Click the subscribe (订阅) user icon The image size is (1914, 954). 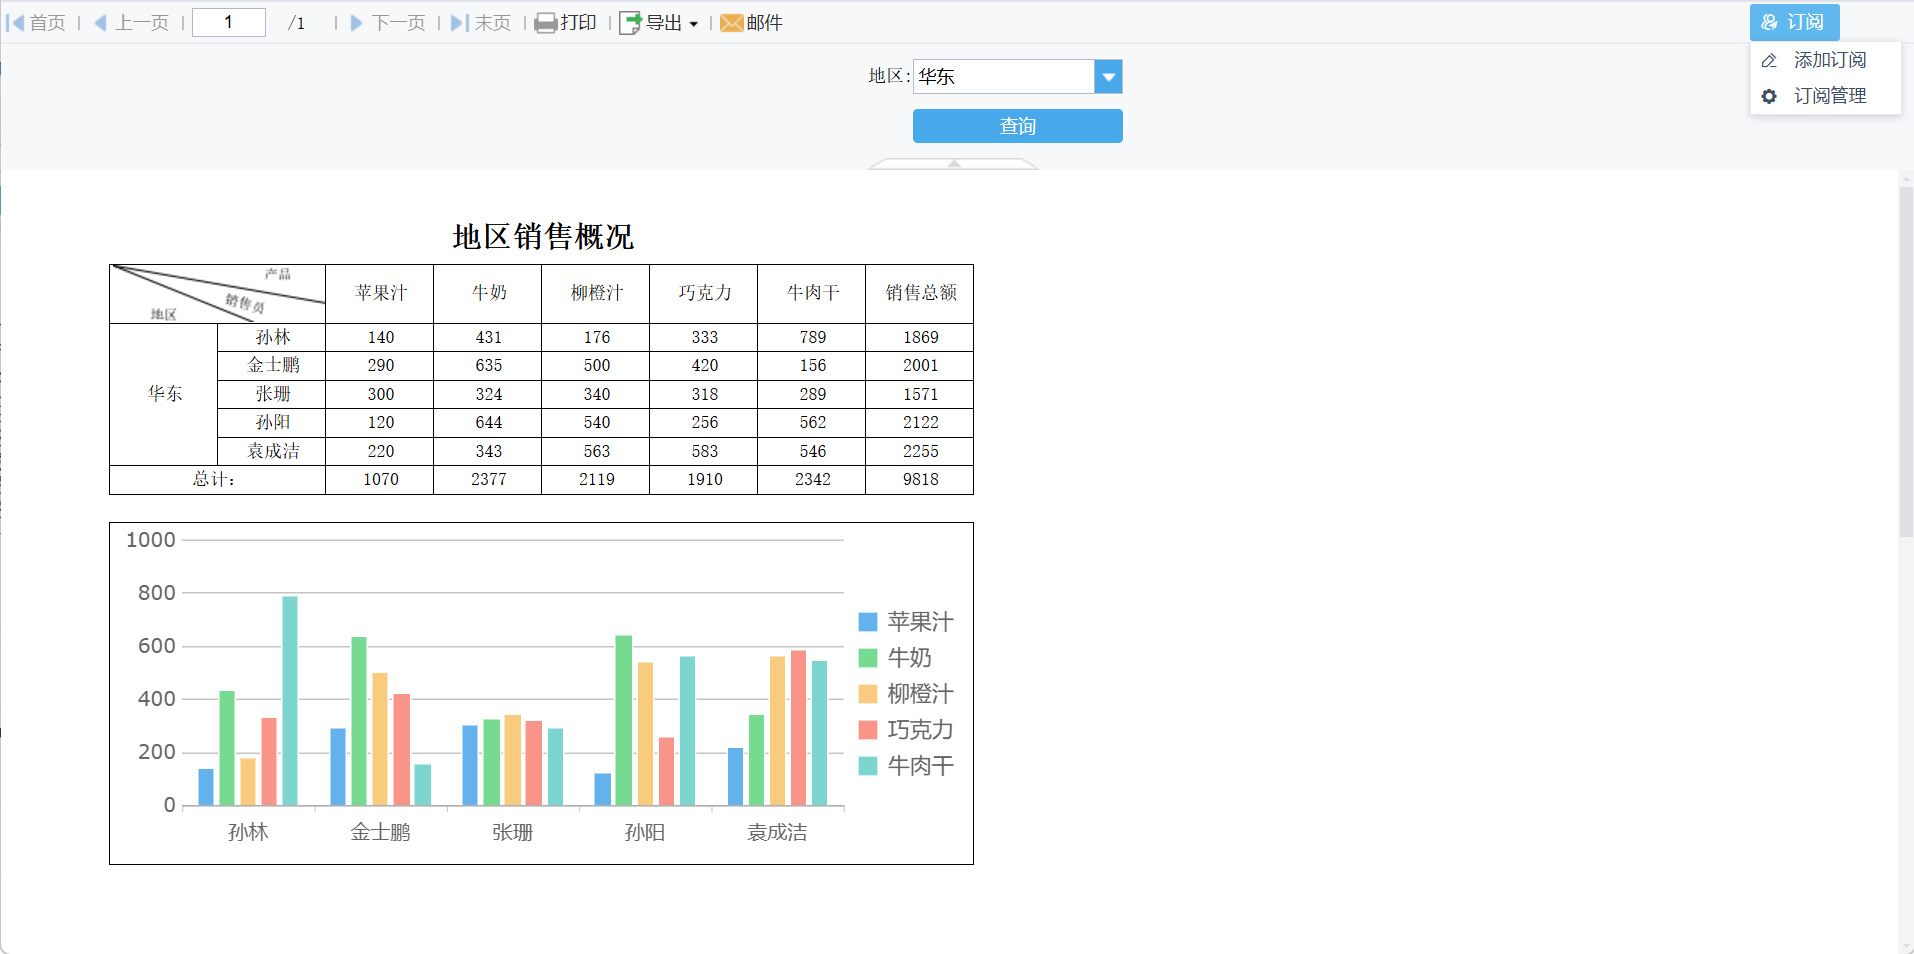1770,22
